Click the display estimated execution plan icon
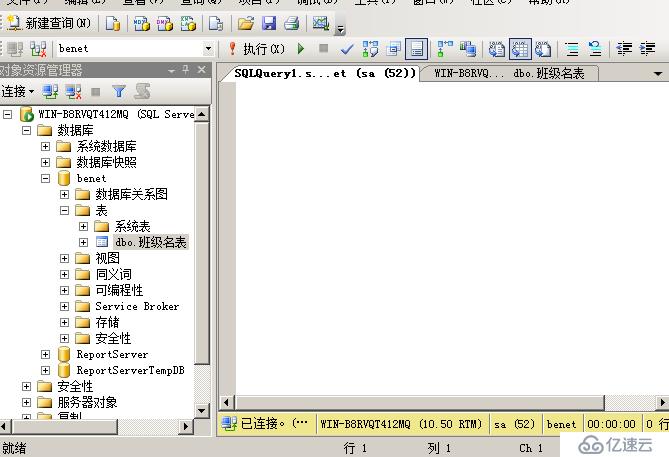The height and width of the screenshot is (457, 669). [x=370, y=49]
